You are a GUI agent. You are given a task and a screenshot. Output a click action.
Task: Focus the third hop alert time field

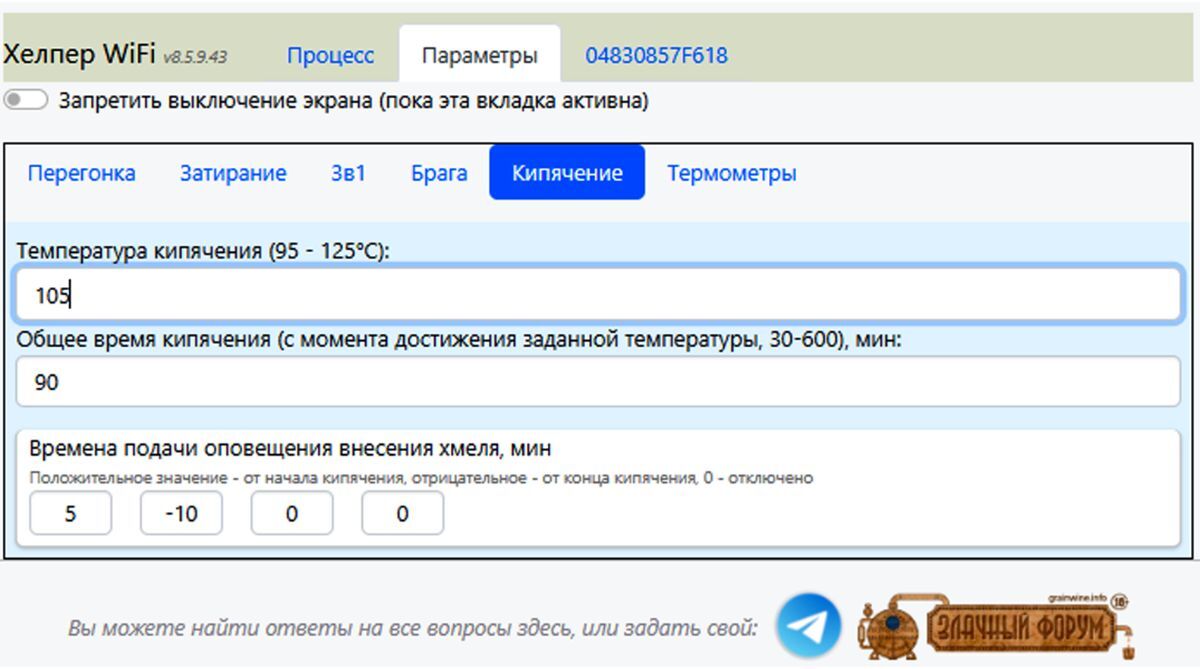[x=291, y=514]
